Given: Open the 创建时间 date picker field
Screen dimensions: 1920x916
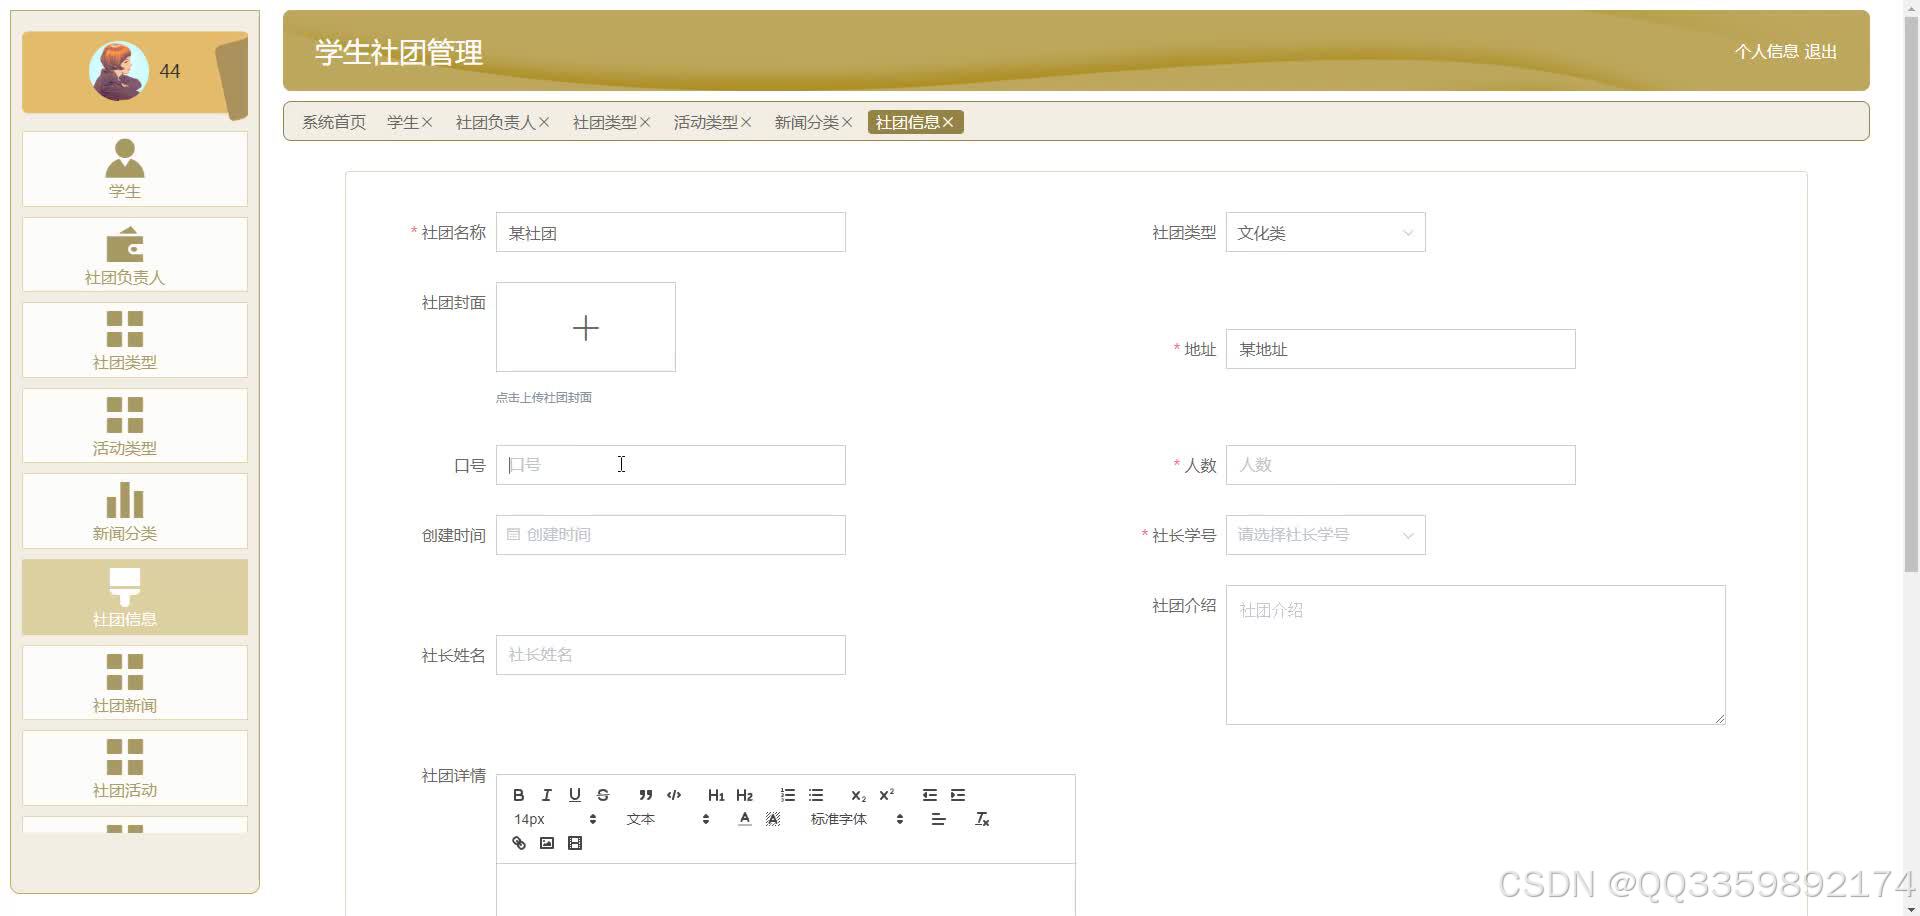Looking at the screenshot, I should pyautogui.click(x=670, y=535).
